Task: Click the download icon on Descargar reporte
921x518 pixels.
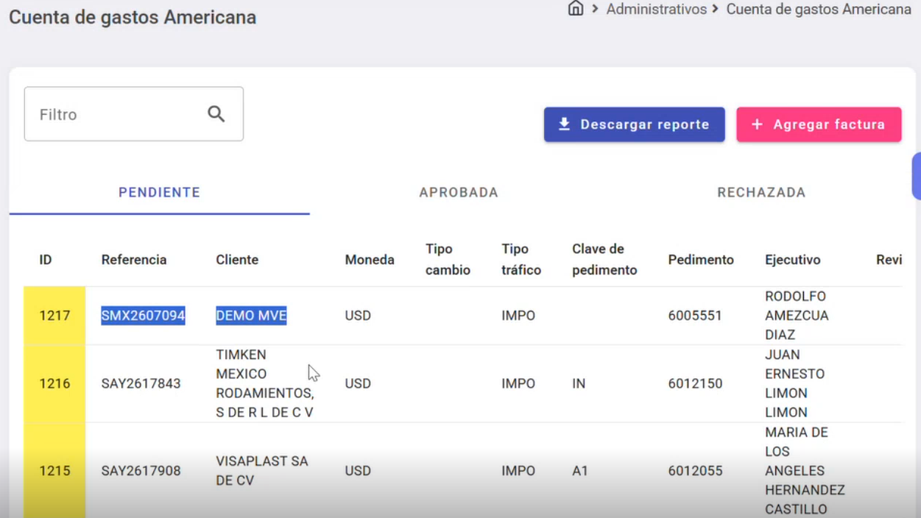Action: (x=564, y=124)
